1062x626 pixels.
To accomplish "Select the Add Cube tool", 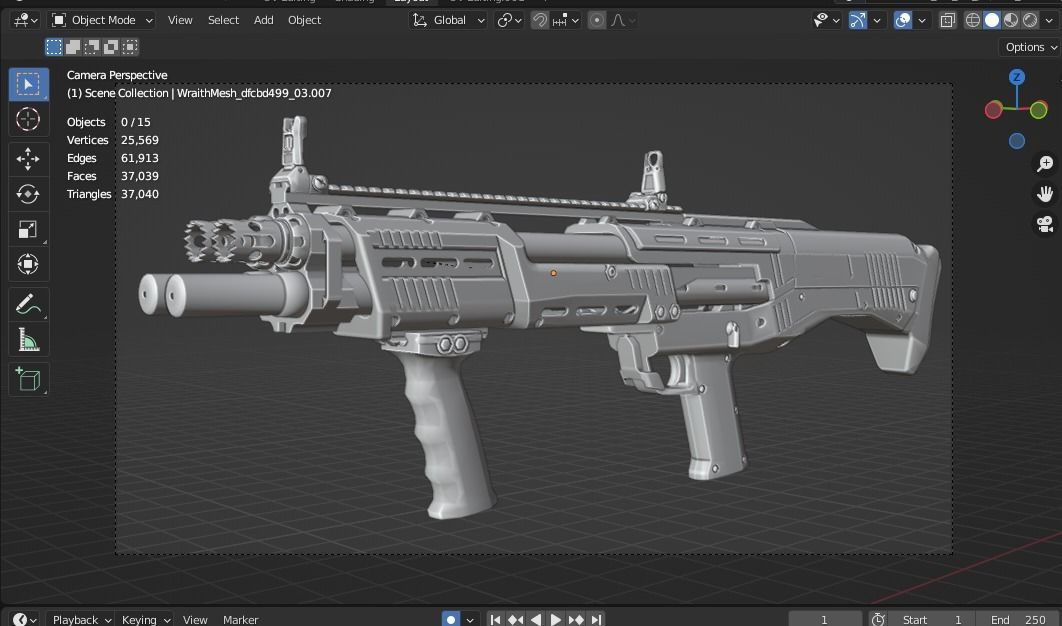I will (28, 379).
